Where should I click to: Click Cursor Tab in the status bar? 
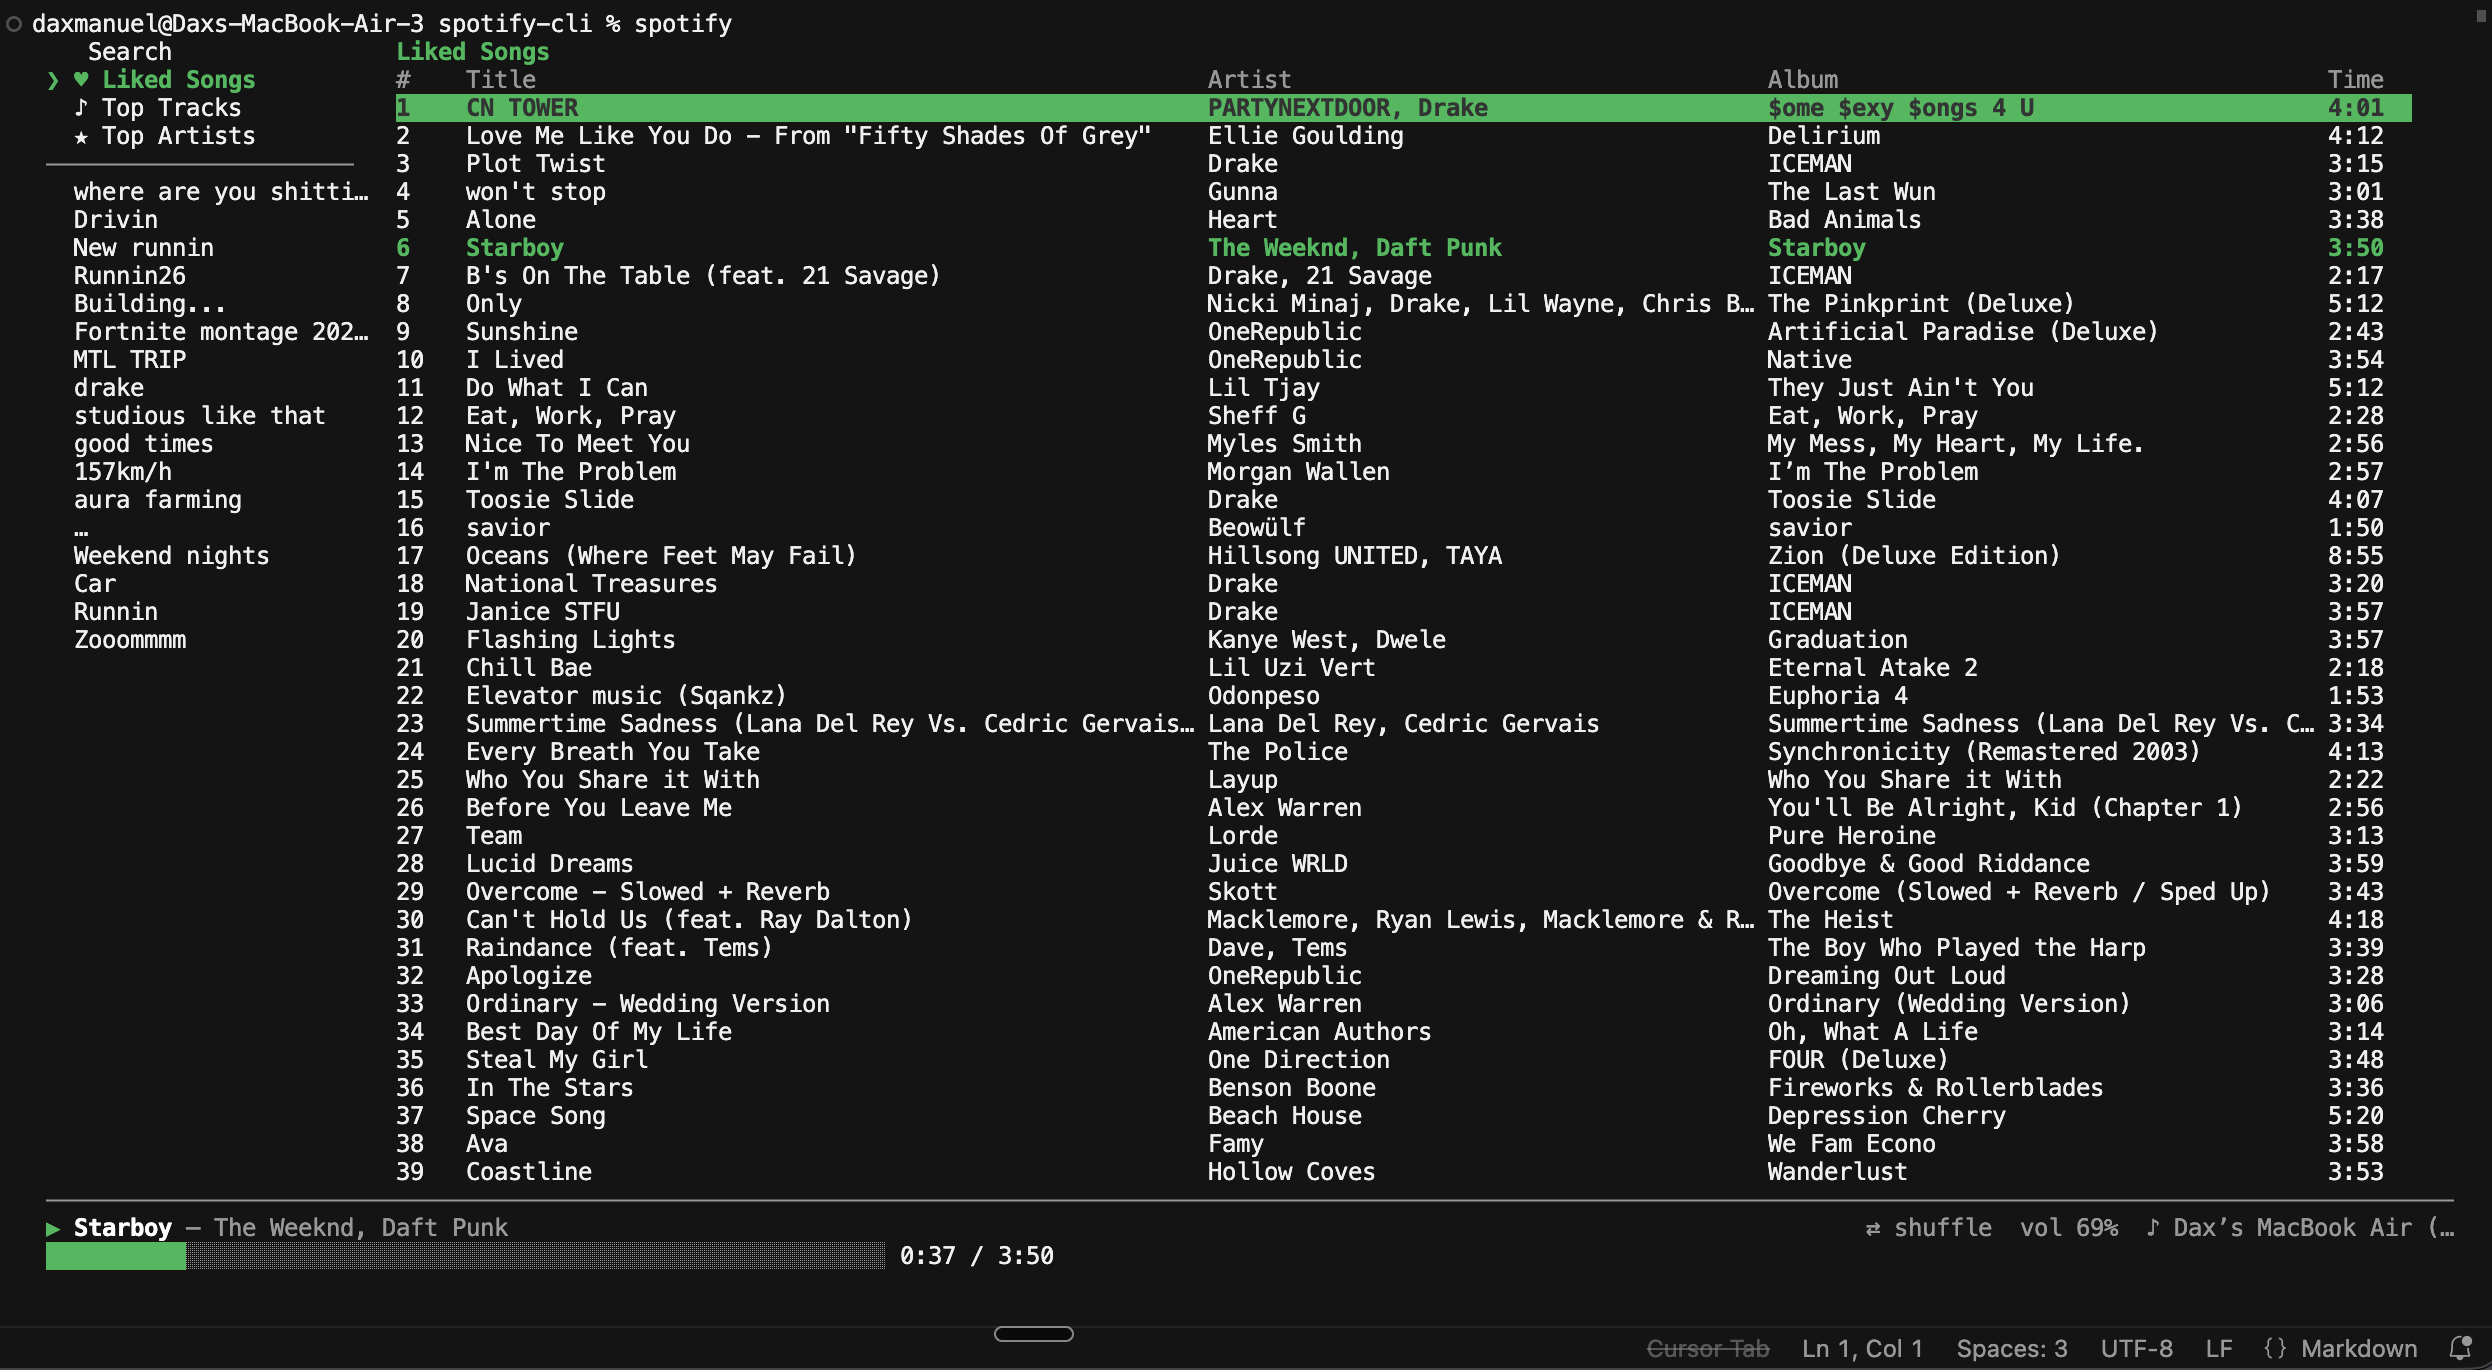[x=1707, y=1348]
